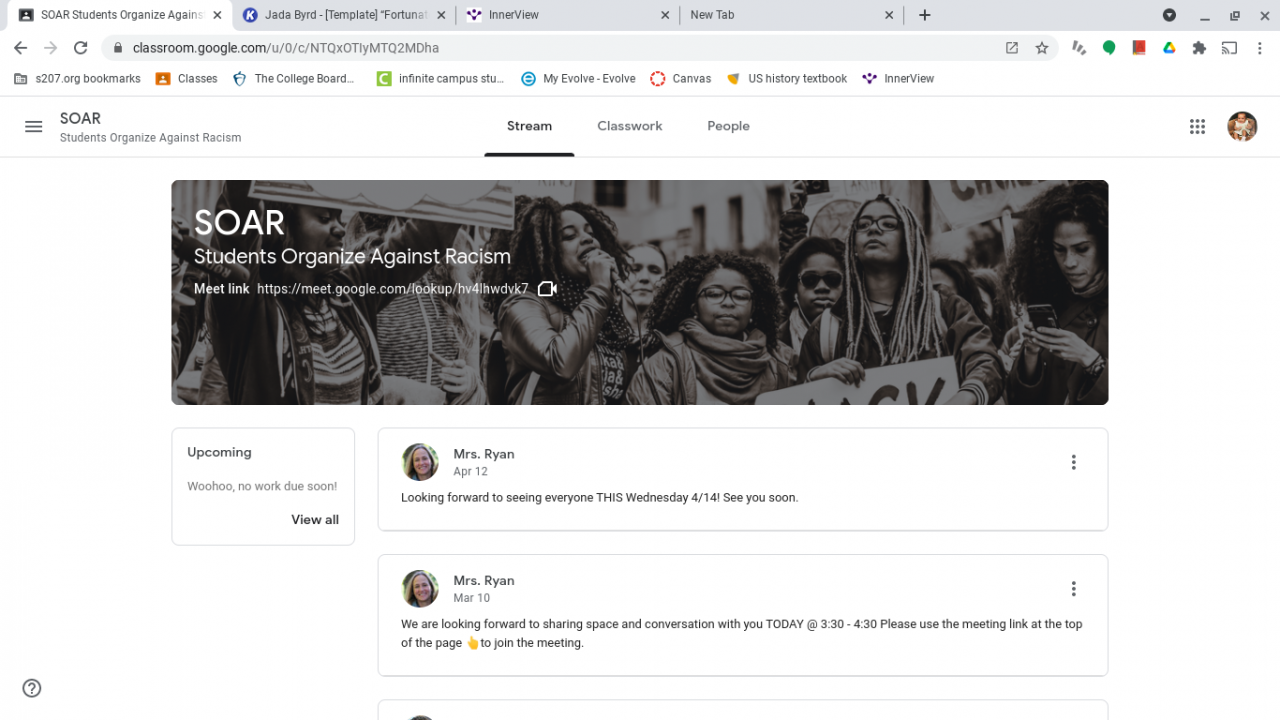The width and height of the screenshot is (1280, 720).
Task: Bookmark this page with the star icon
Action: [1042, 48]
